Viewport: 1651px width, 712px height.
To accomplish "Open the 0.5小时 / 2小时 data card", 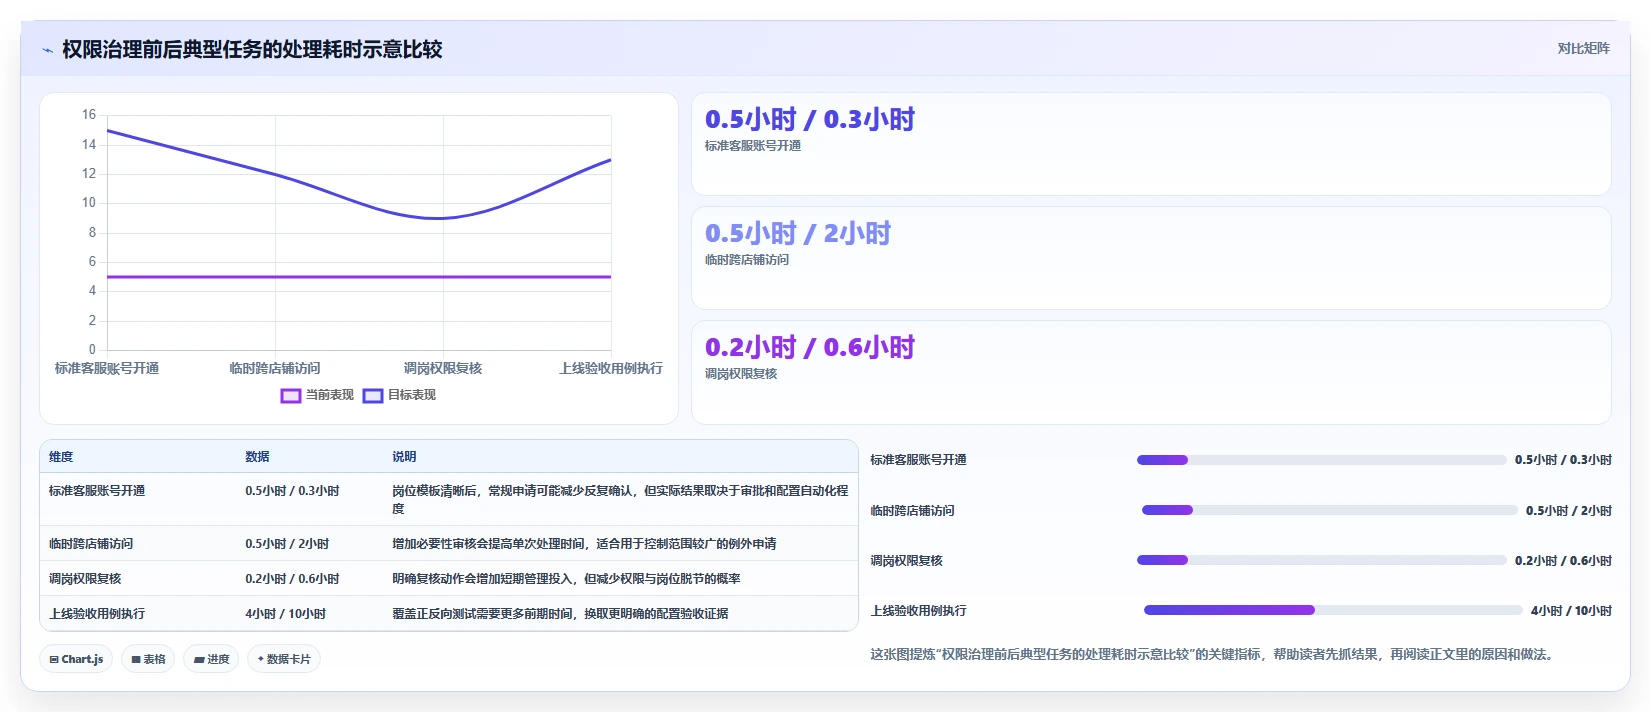I will 1151,258.
